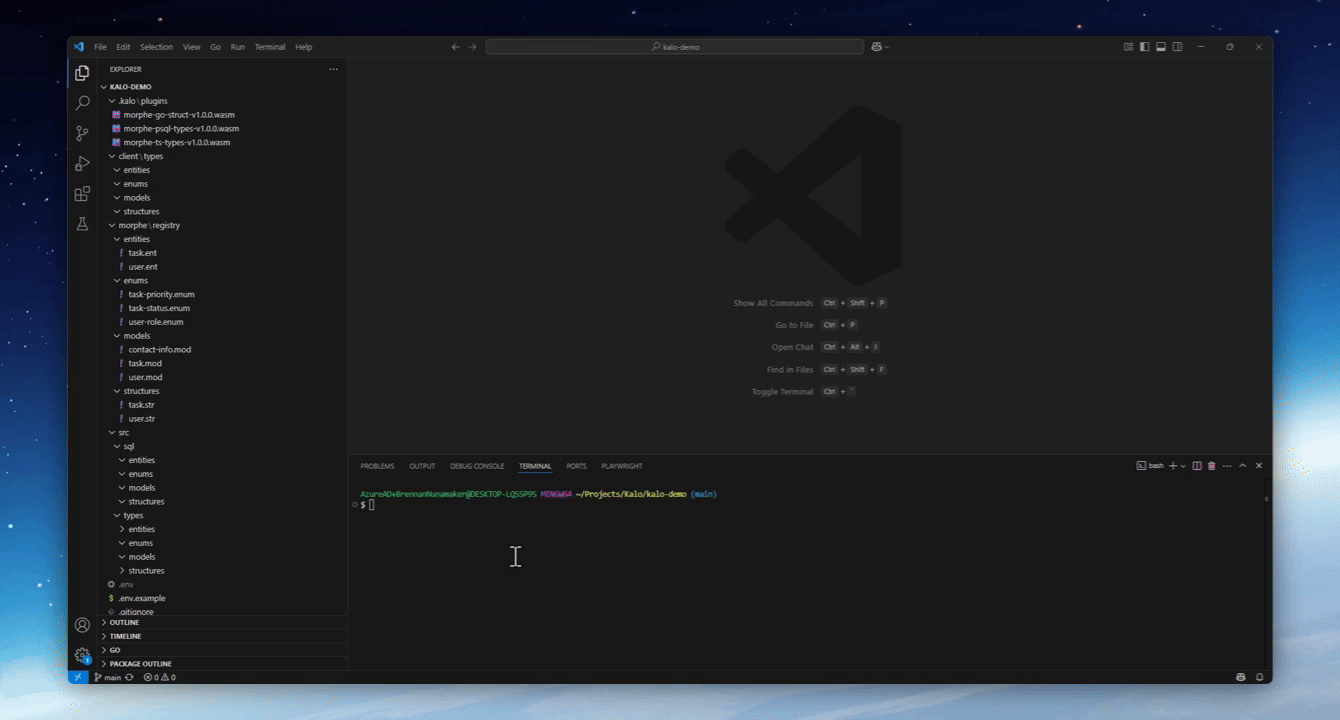Screen dimensions: 1340x720
Task: Toggle the bottom panel layout button
Action: tap(1160, 47)
